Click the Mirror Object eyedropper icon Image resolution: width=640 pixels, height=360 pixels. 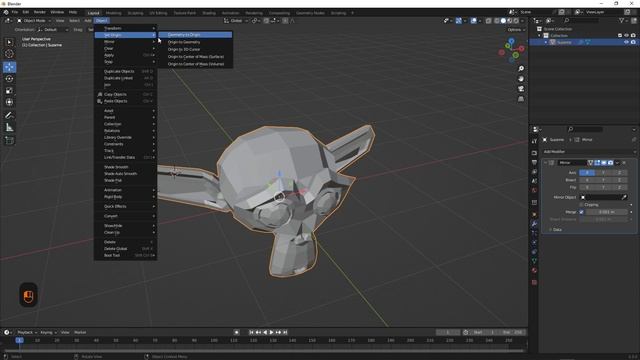(624, 197)
